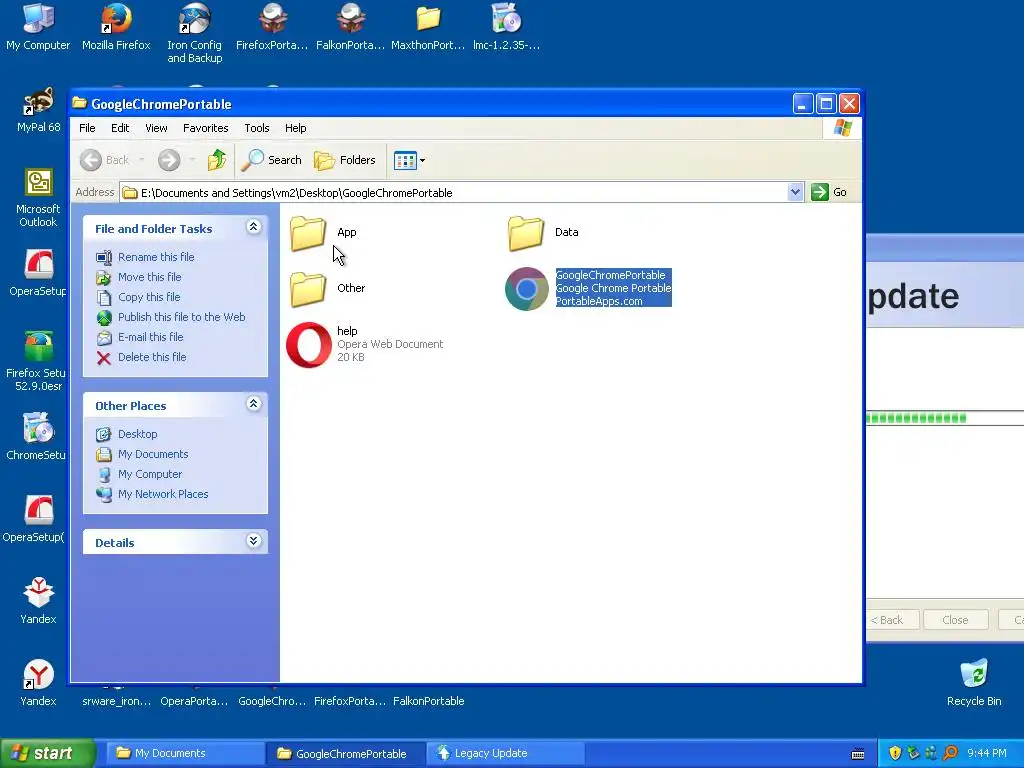Click Publish this file to the Web

pyautogui.click(x=182, y=317)
